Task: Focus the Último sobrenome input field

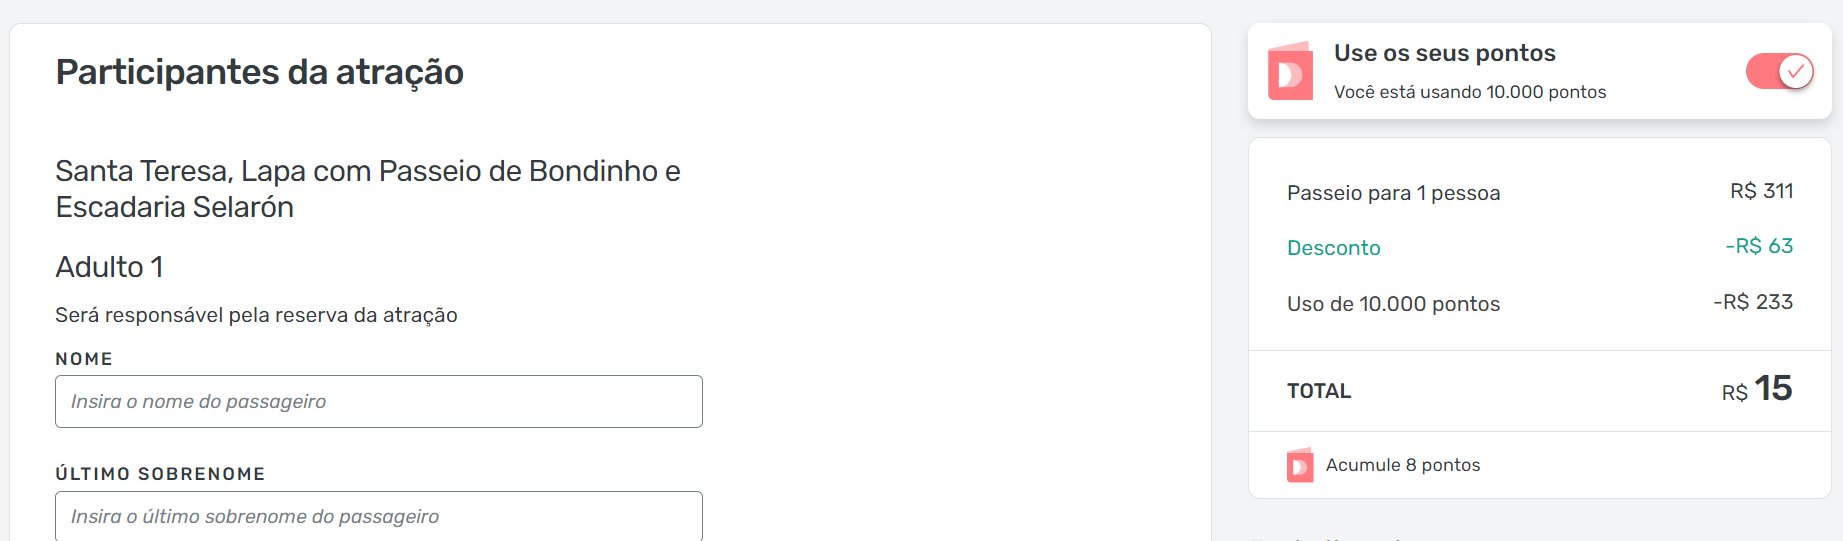Action: pyautogui.click(x=379, y=516)
